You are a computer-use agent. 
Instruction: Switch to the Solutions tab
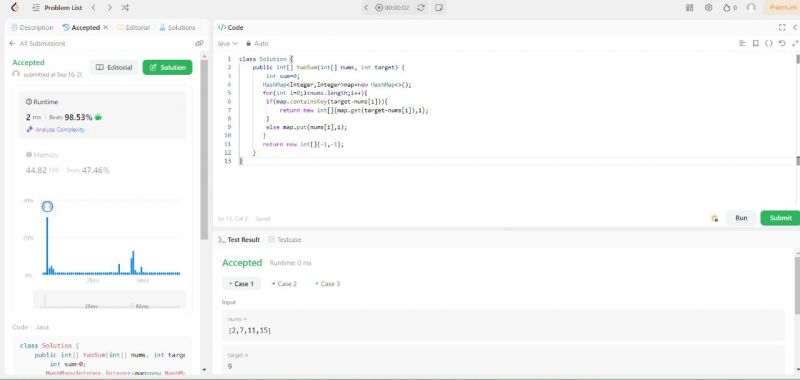click(x=177, y=28)
